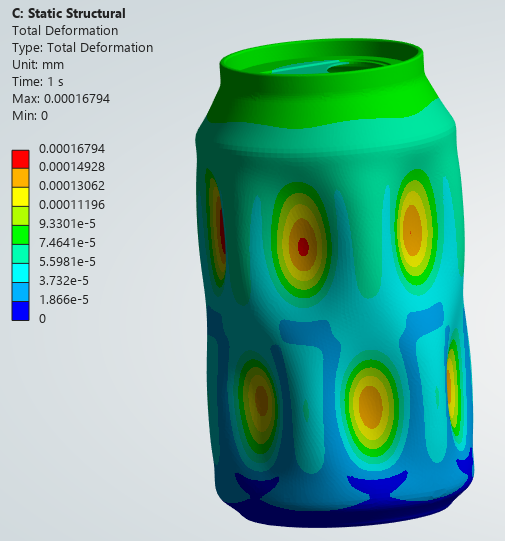Click the 'Type: Total Deformation' label

82,48
